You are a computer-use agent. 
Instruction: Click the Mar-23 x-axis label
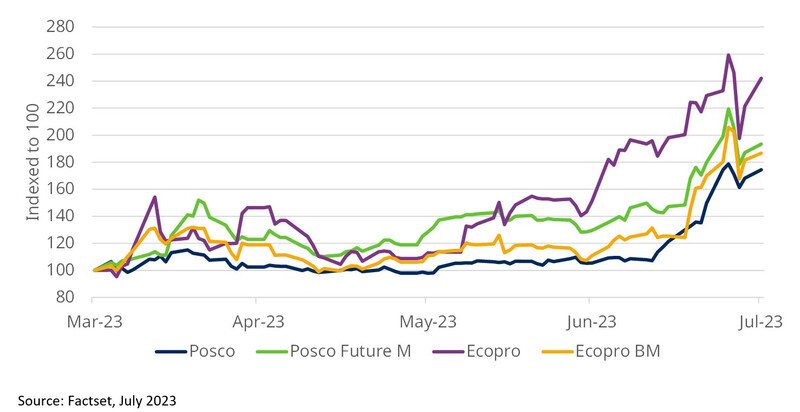[x=94, y=321]
